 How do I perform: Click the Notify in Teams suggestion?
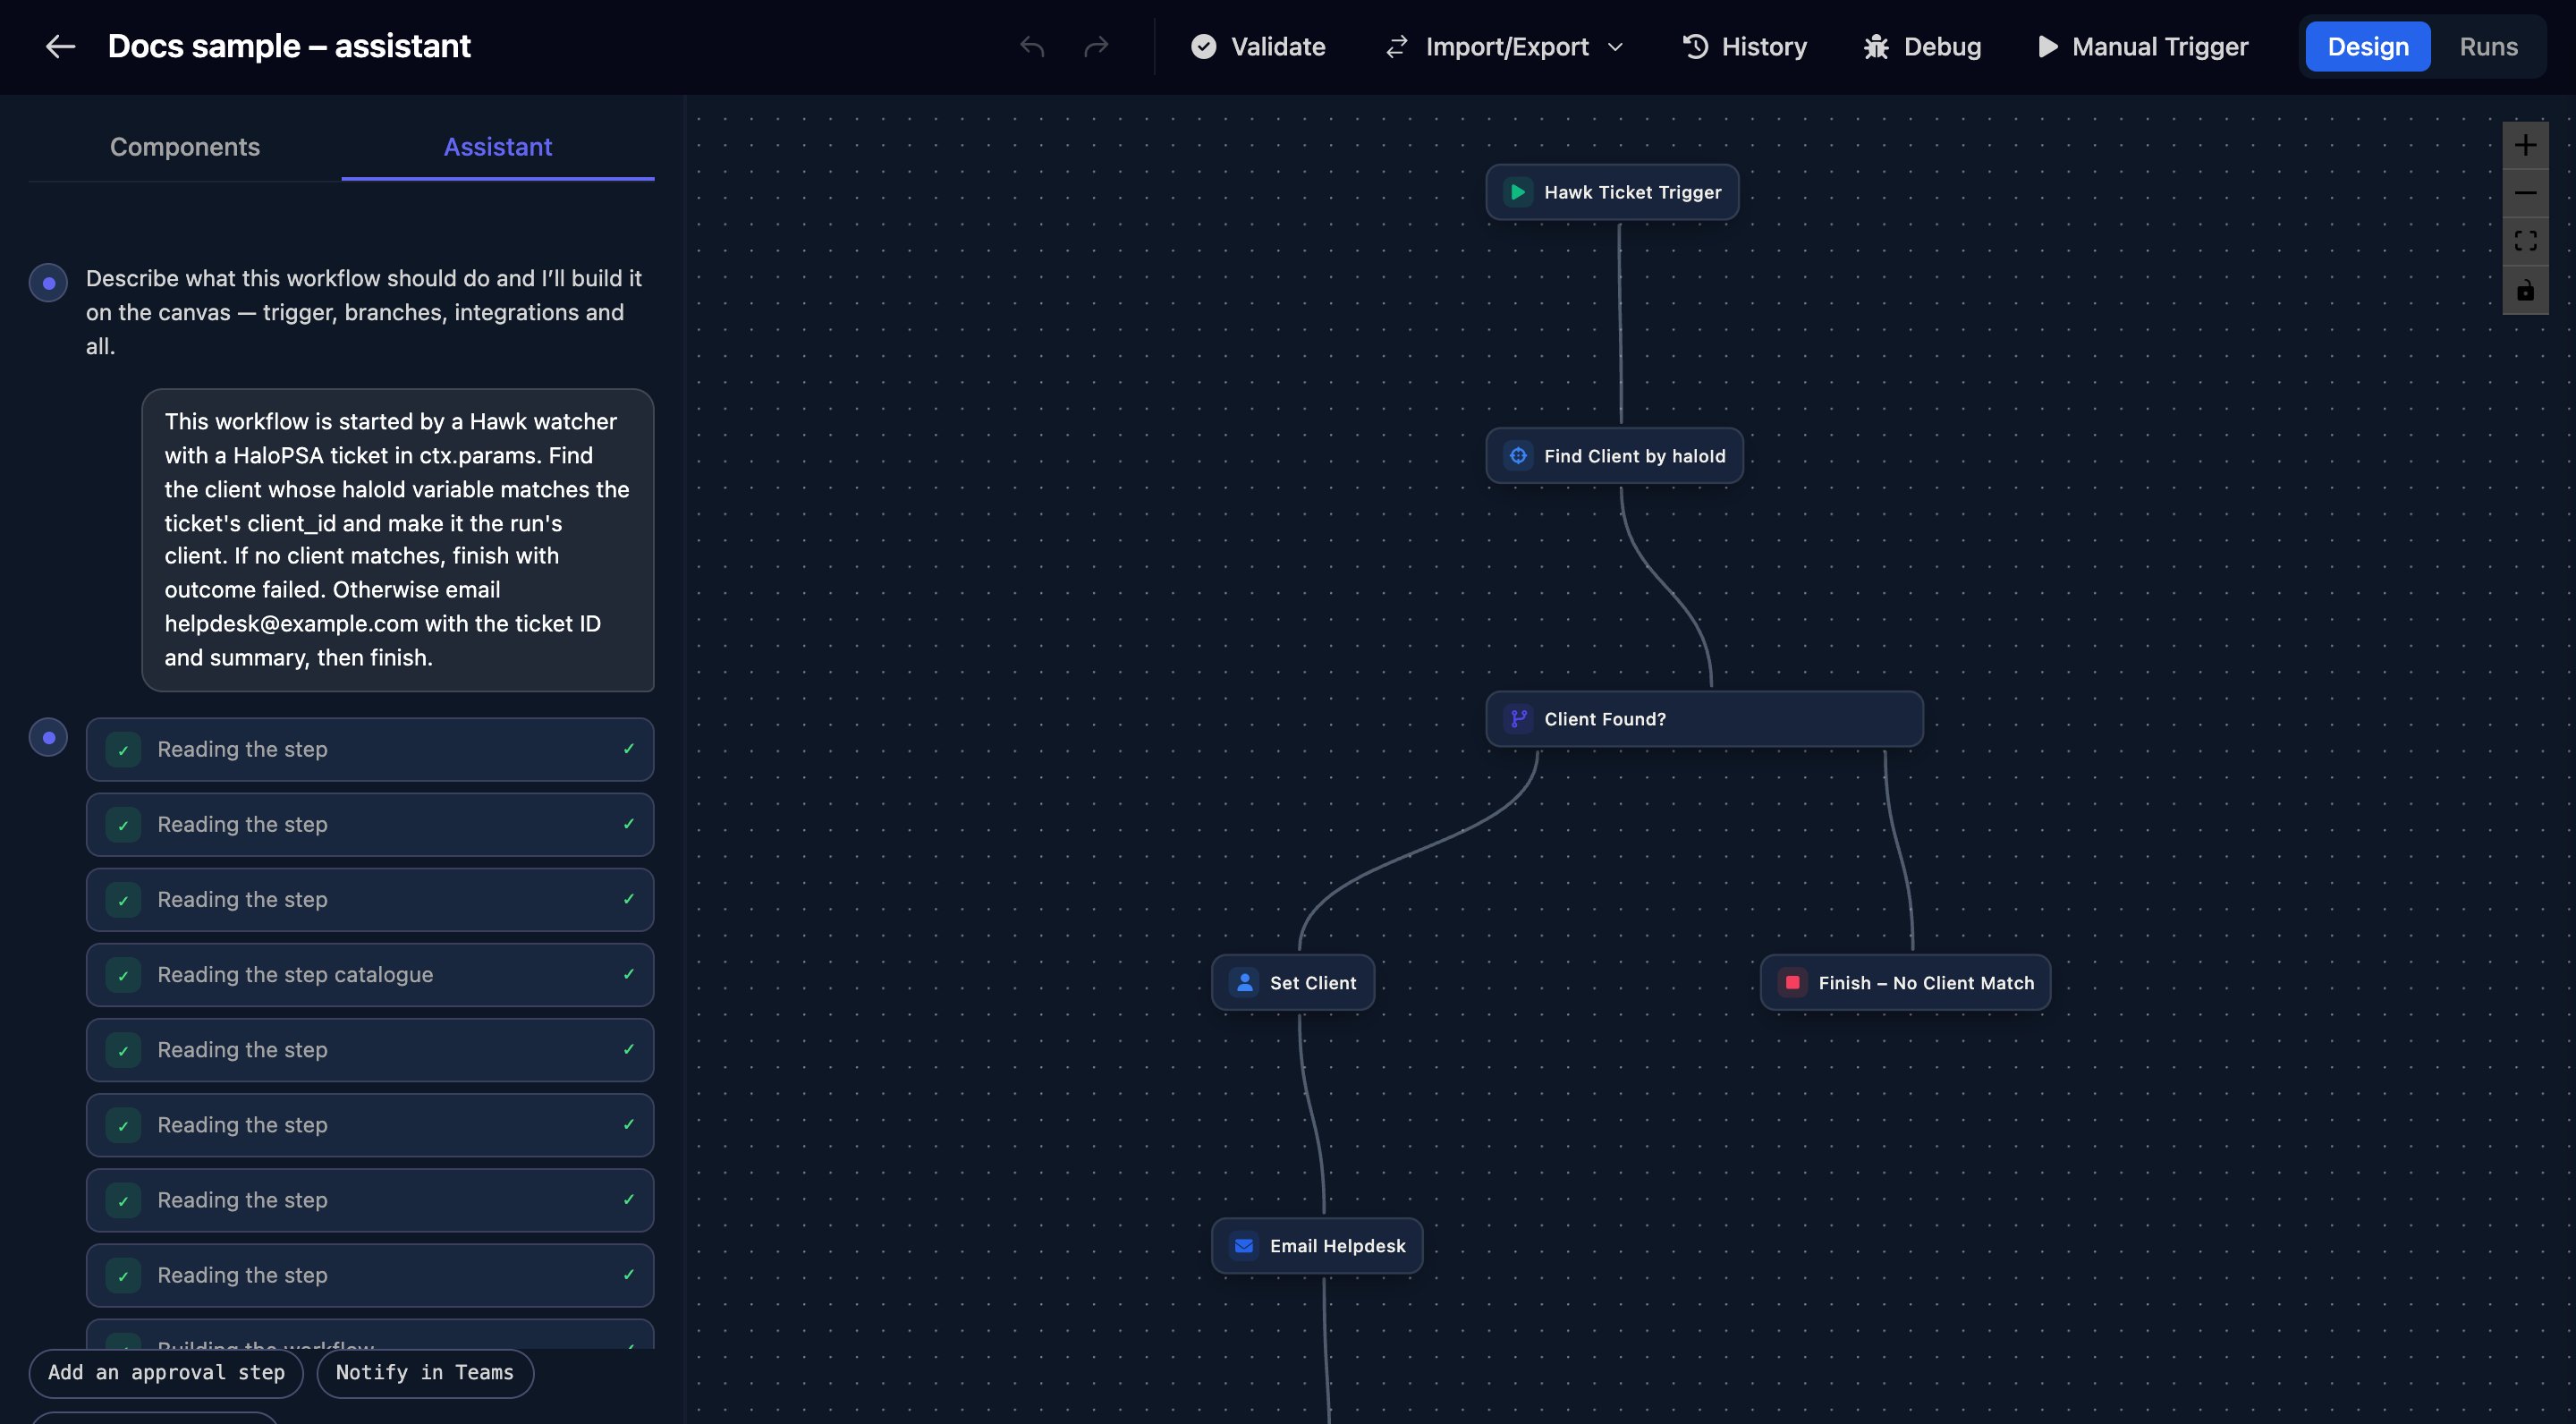pos(425,1373)
